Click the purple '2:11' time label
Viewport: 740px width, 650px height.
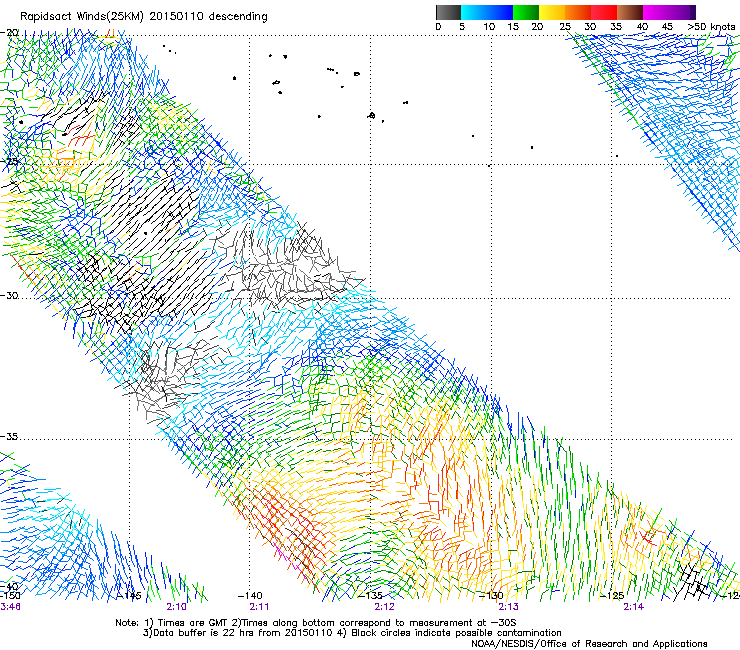[259, 607]
